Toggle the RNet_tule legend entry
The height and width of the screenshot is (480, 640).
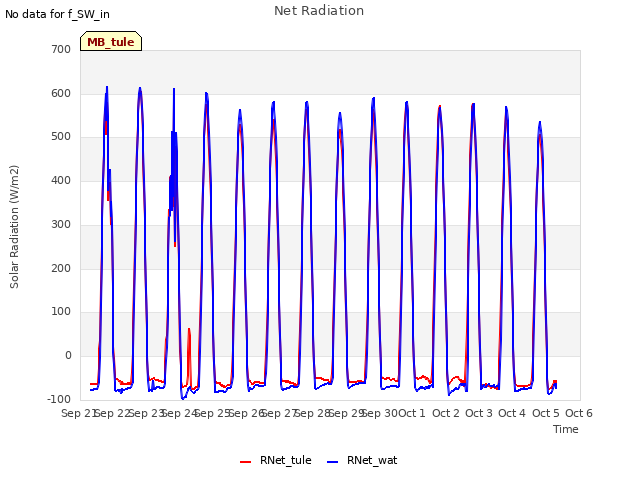click(x=276, y=460)
